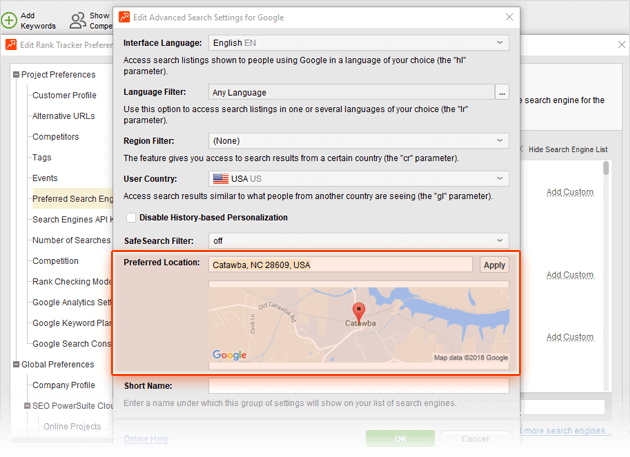
Task: Open the Interface Language dropdown
Action: 358,43
